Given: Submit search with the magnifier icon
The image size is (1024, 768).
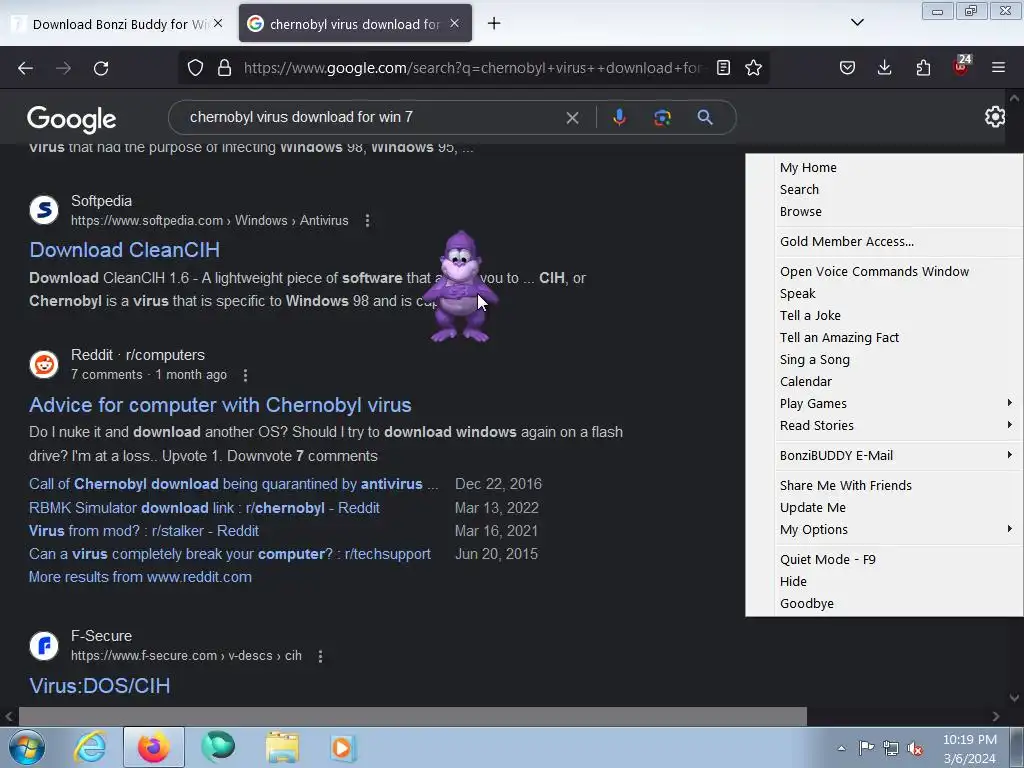Looking at the screenshot, I should pos(705,118).
